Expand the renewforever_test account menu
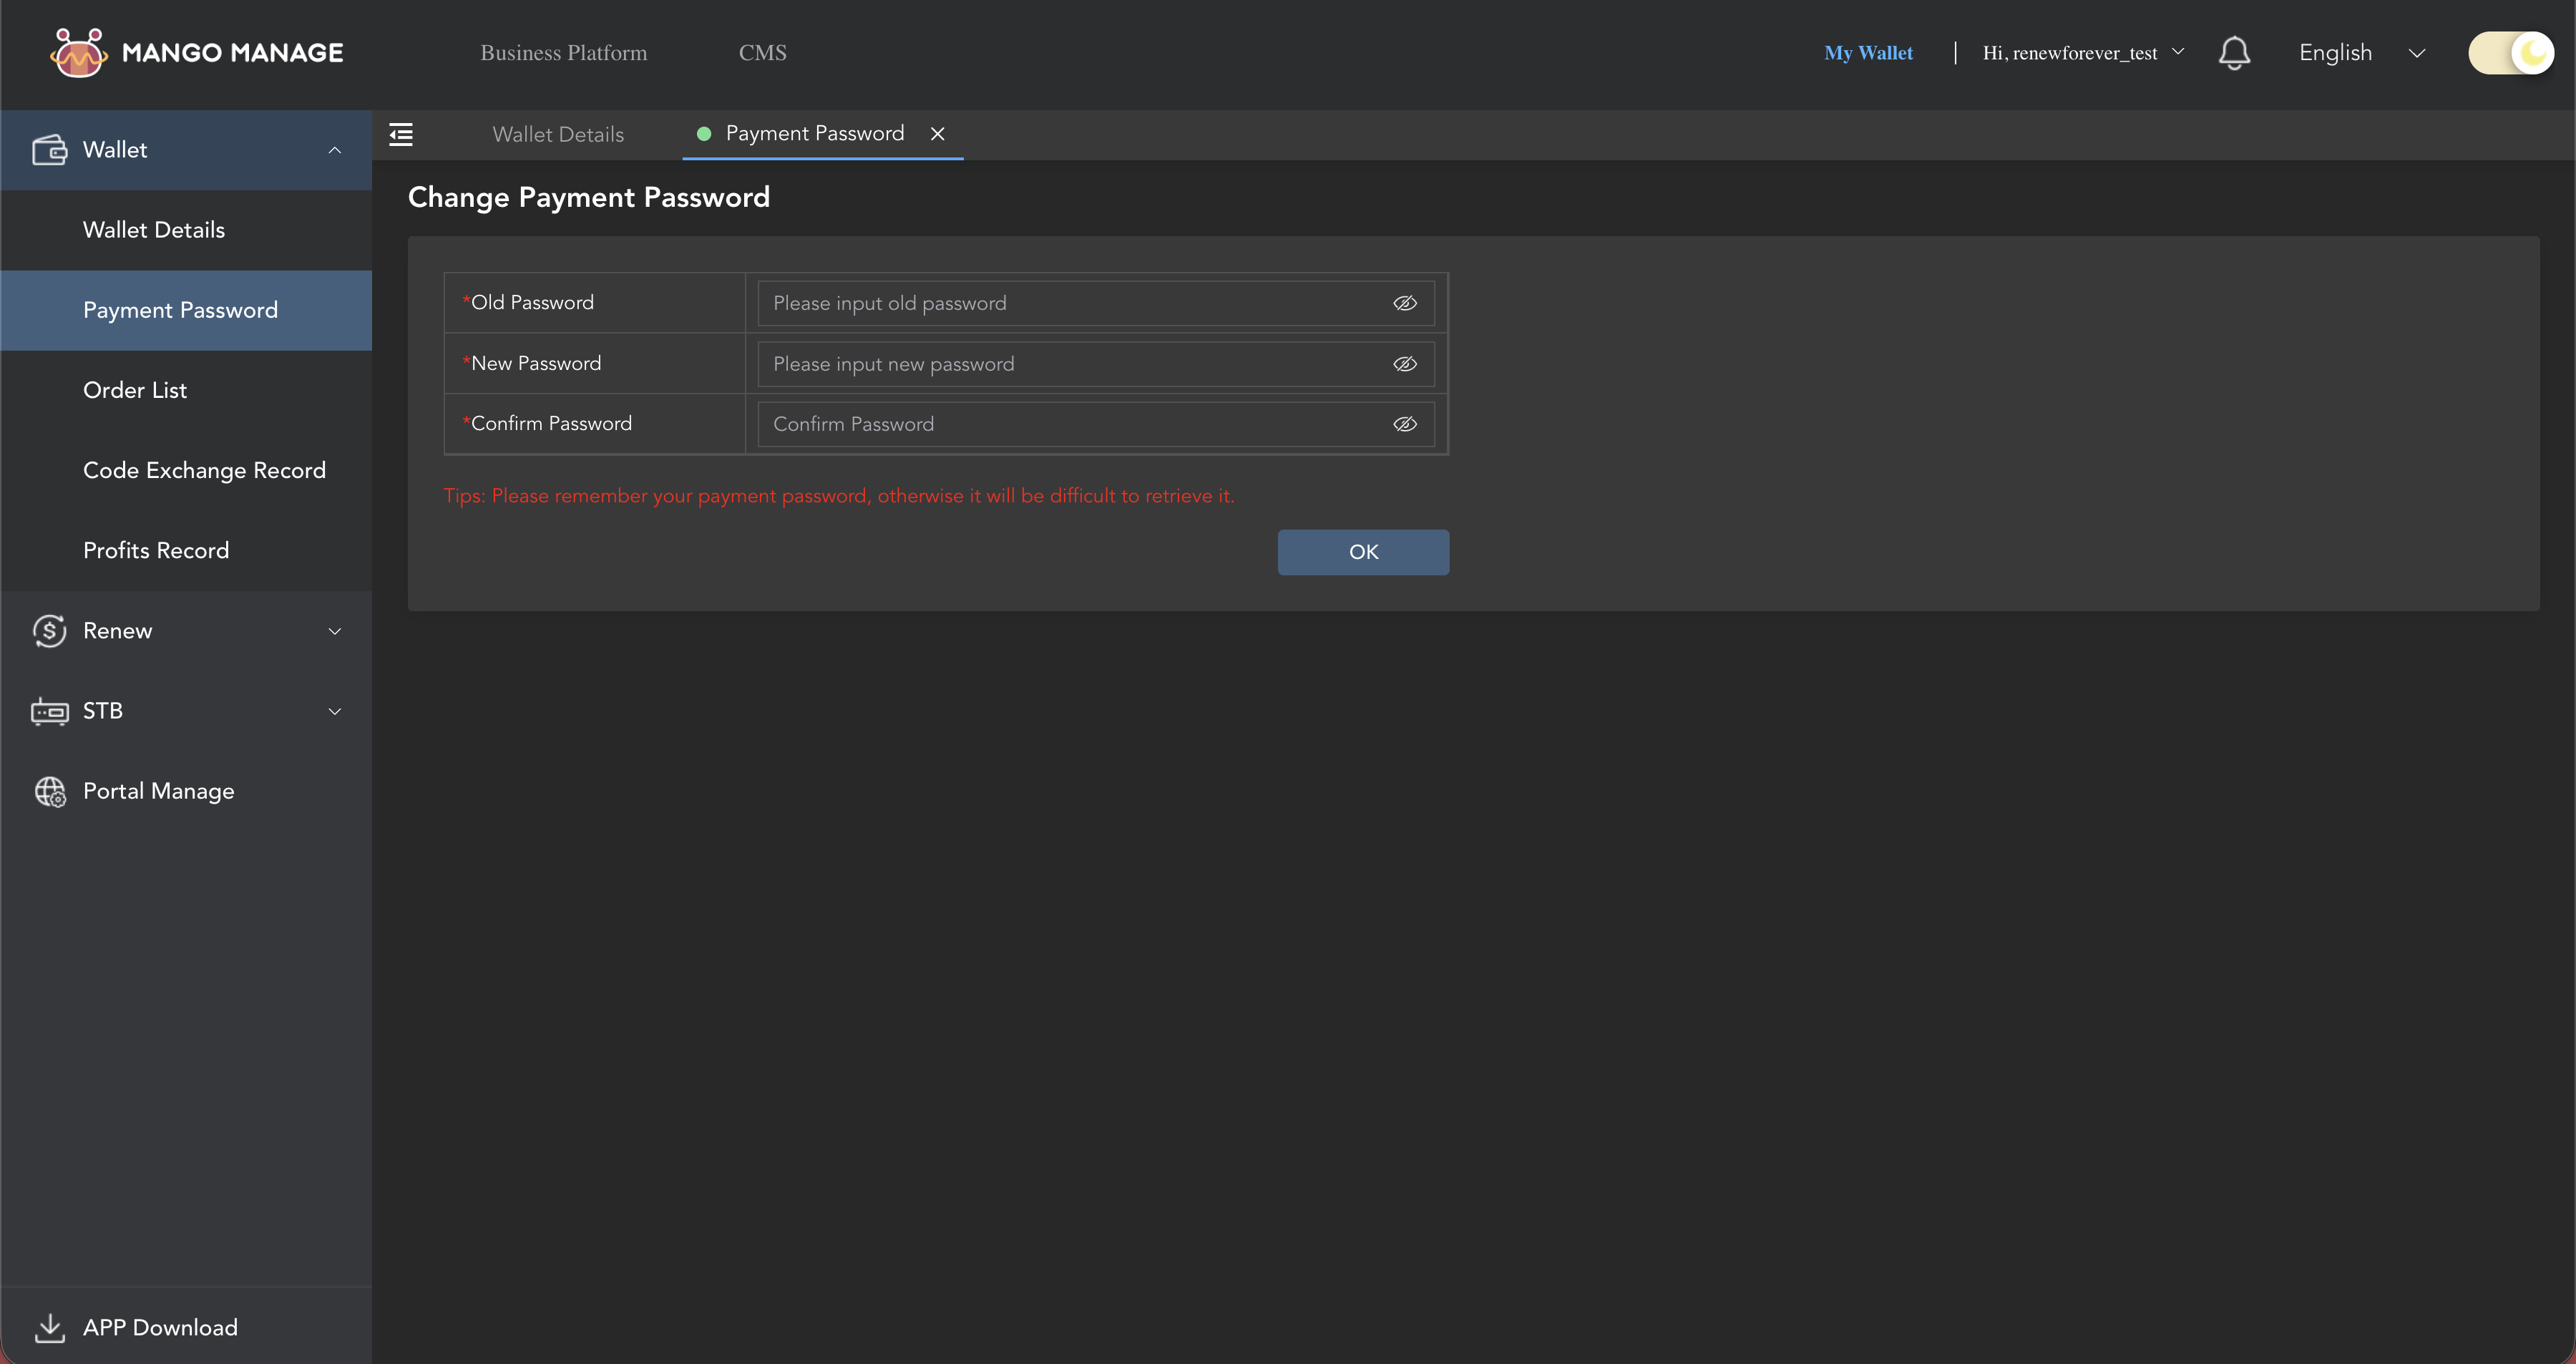Viewport: 2576px width, 1364px height. 2081,52
